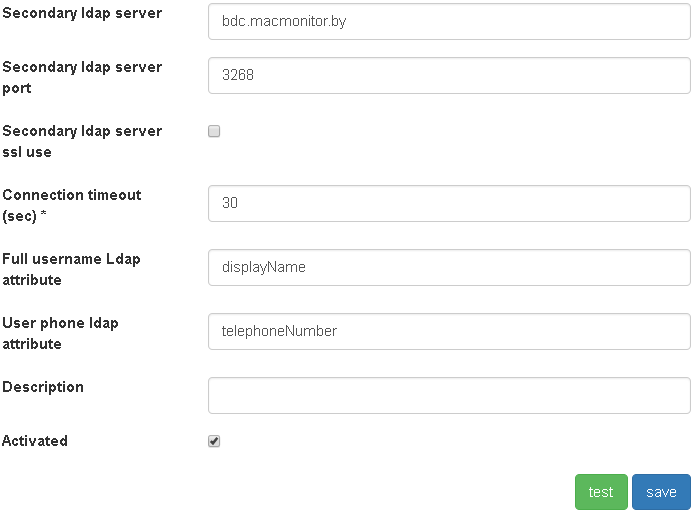Enable Secondary ldap server ssl use checkbox
The width and height of the screenshot is (694, 524).
click(214, 131)
